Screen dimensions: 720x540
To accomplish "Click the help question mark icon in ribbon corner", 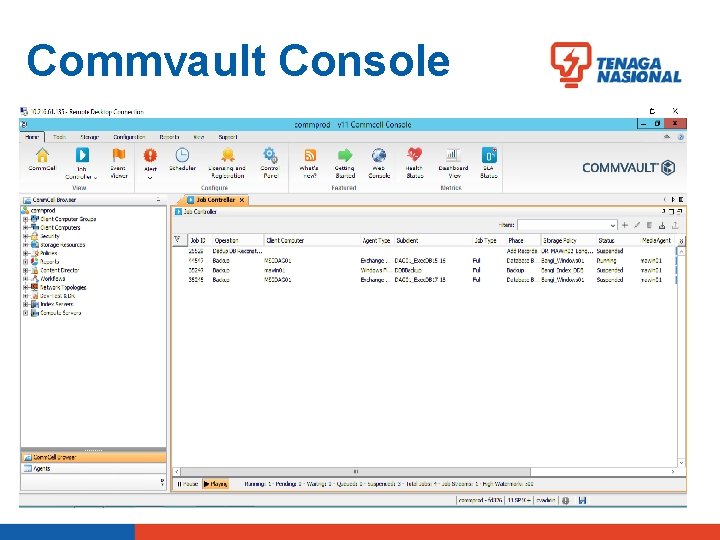I will coord(681,137).
